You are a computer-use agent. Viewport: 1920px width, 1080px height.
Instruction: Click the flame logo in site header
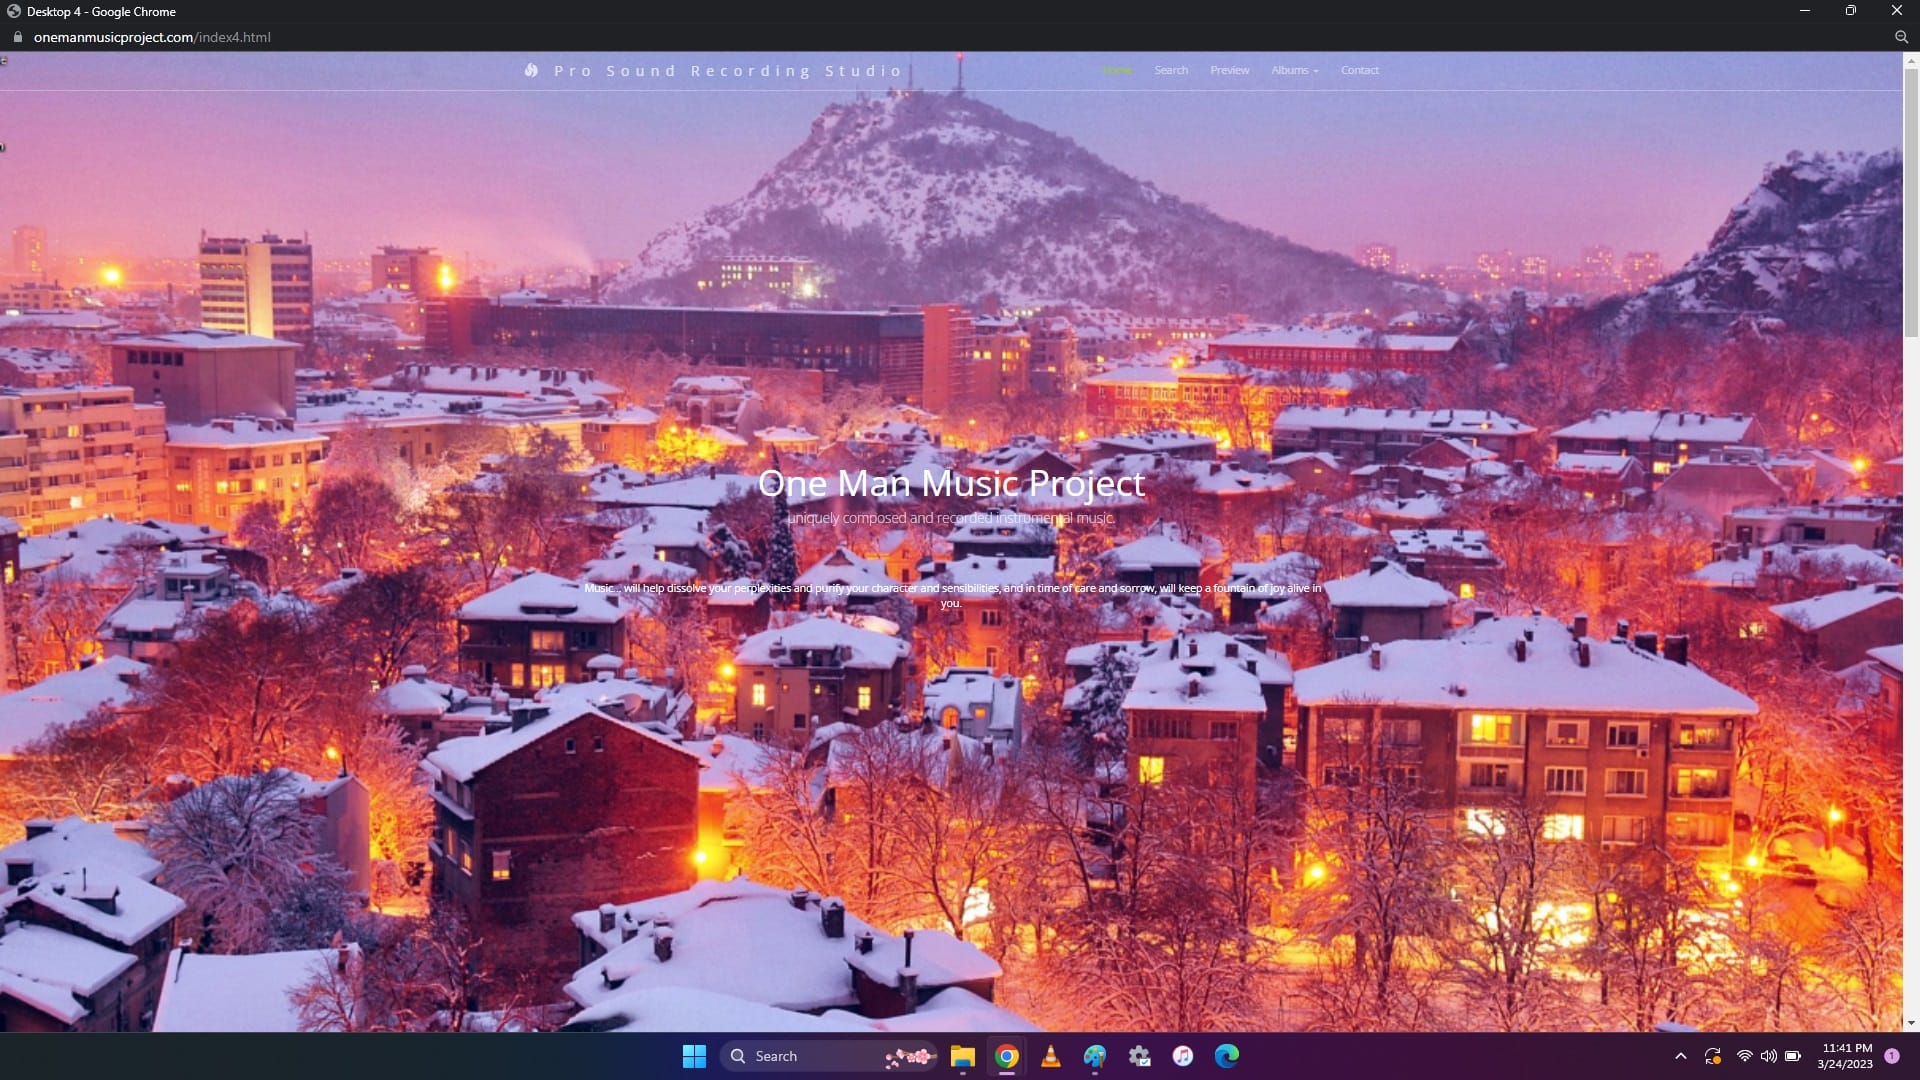coord(531,70)
